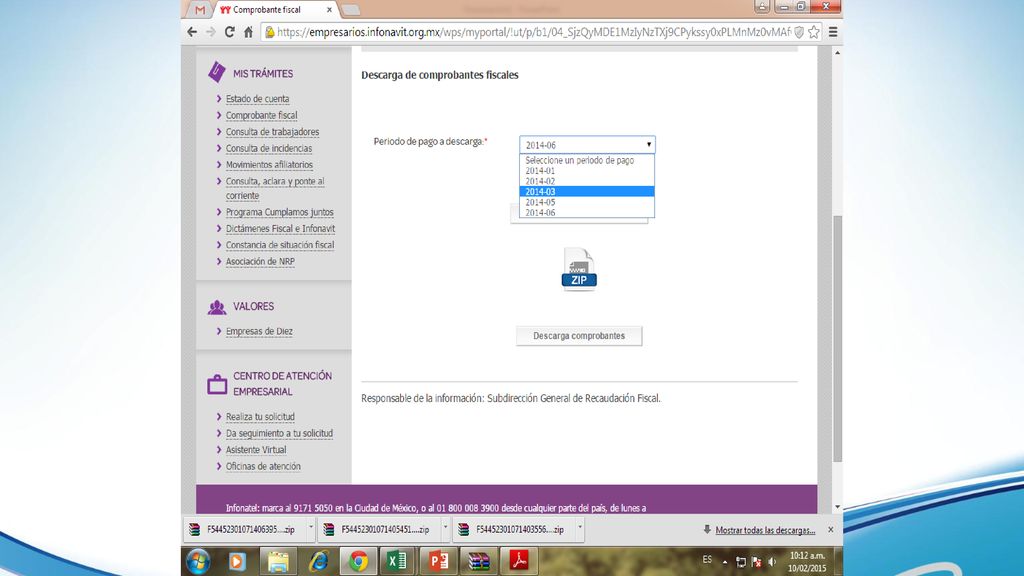Expand options for F54452301071403556 zip download
1024x576 pixels.
[580, 529]
